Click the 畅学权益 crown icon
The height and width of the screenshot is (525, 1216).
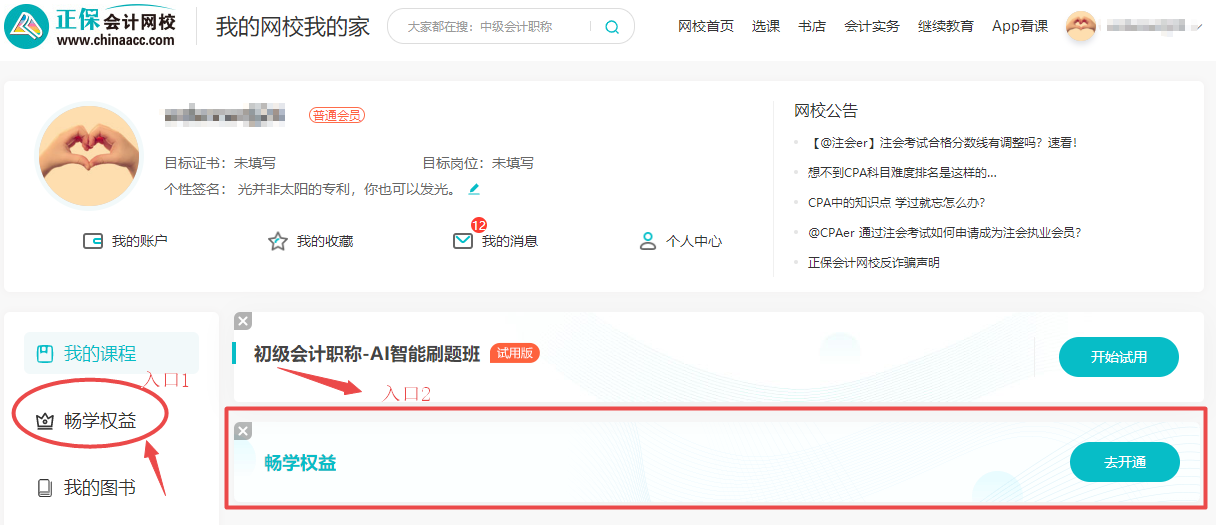[44, 421]
